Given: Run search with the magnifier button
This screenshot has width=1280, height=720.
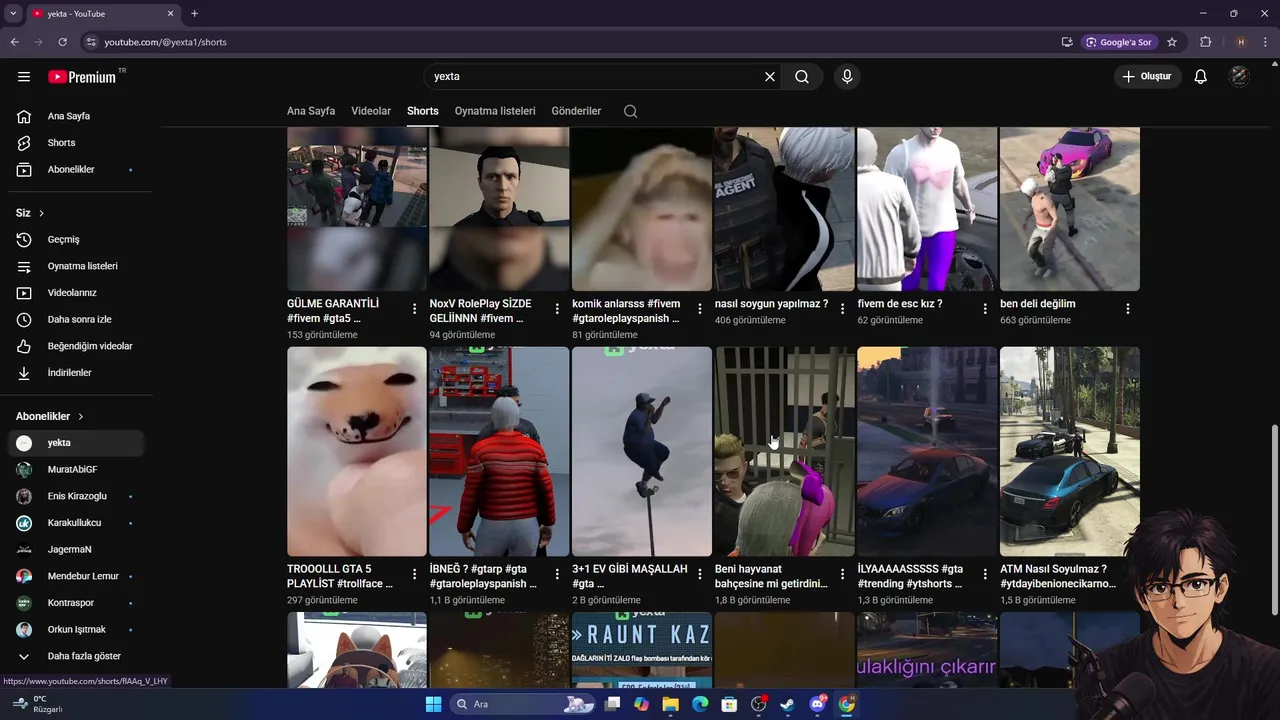Looking at the screenshot, I should click(x=802, y=76).
